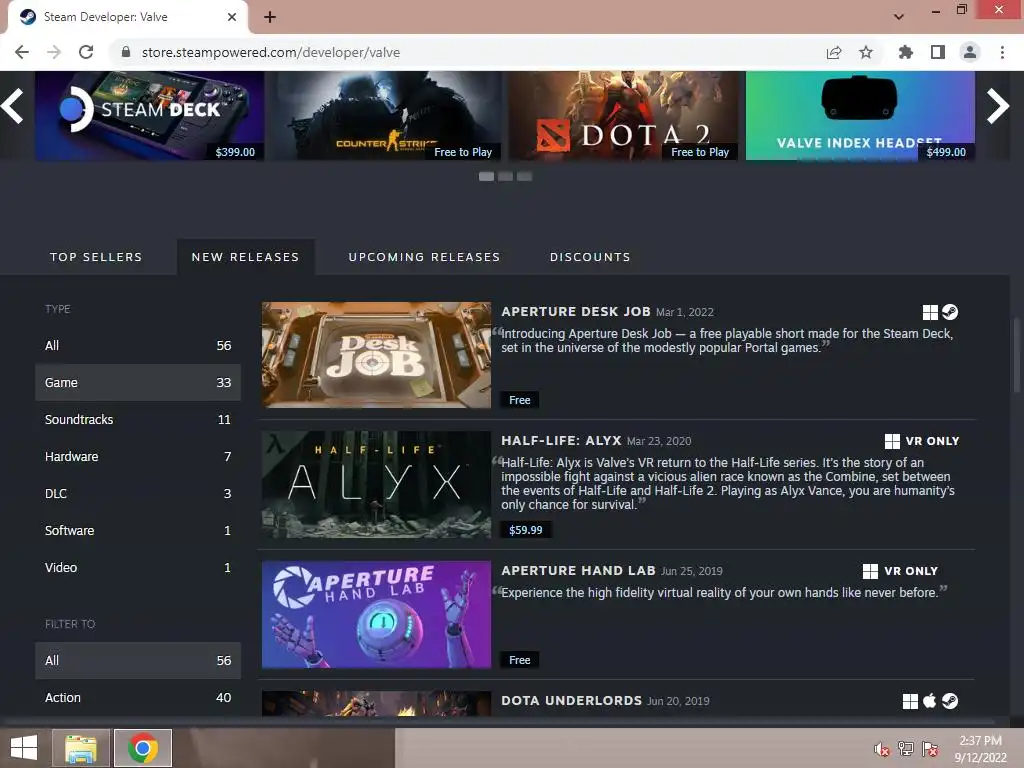Open the tab search chevron

899,17
